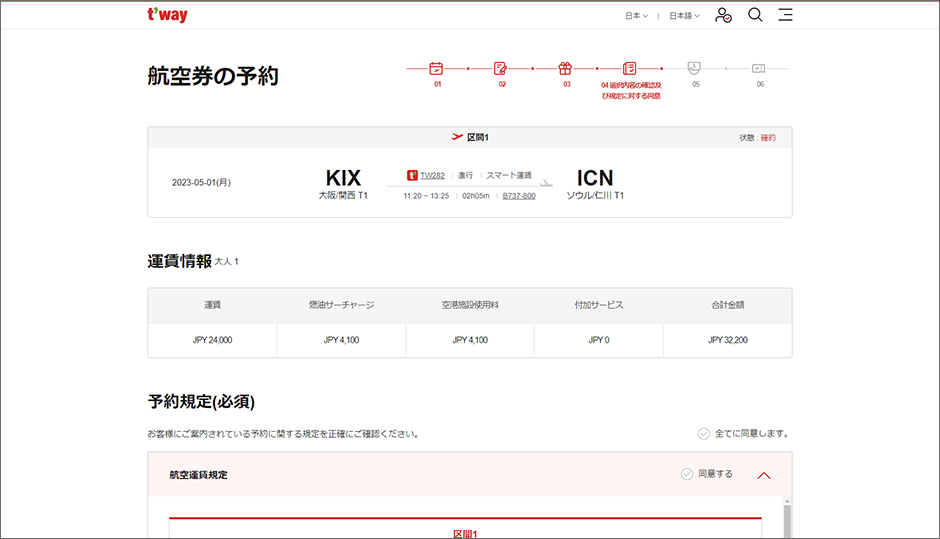Collapse the 航空運賃規定 section chevron
Viewport: 940px width, 539px height.
pos(764,475)
